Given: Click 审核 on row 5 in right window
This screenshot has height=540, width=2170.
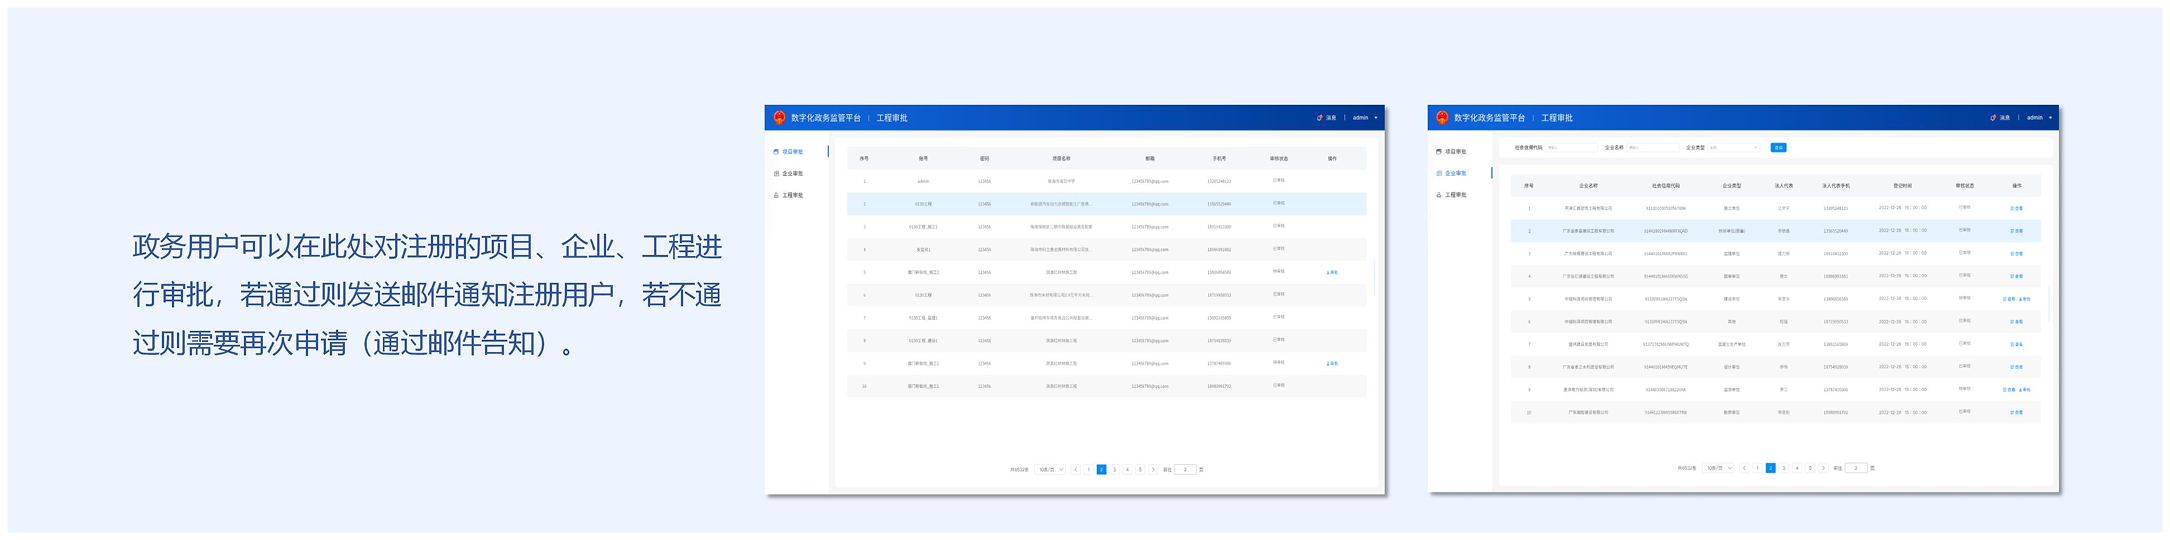Looking at the screenshot, I should click(2025, 299).
